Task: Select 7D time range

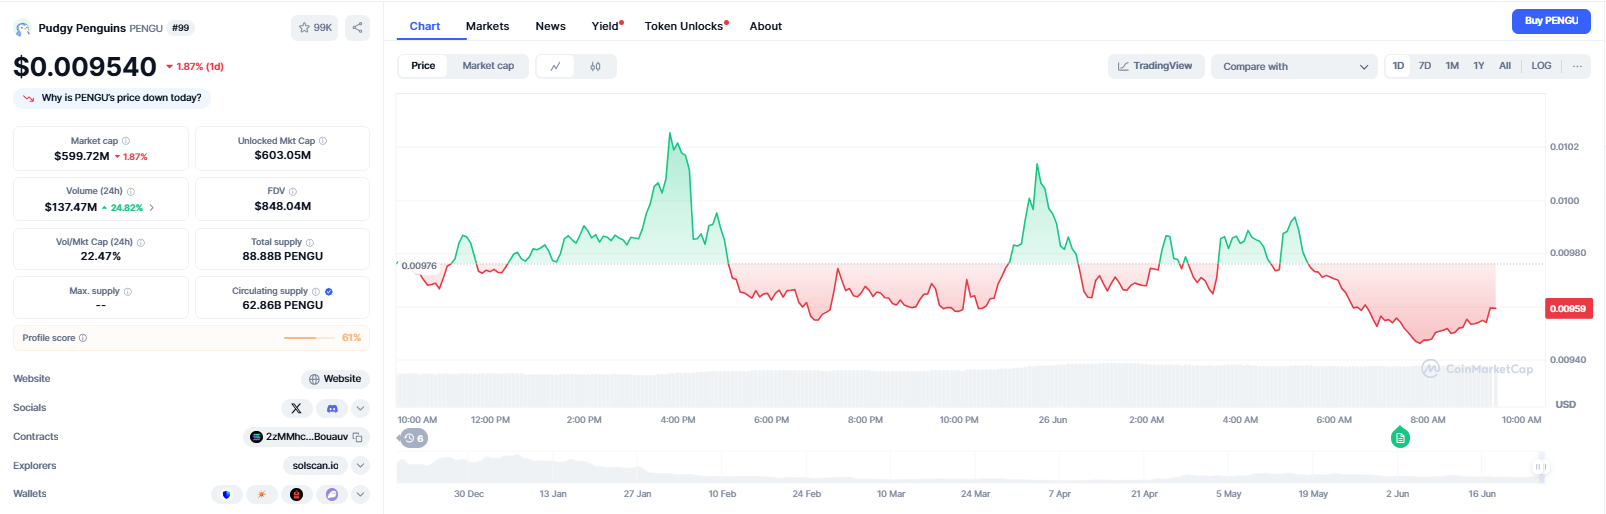Action: [1425, 66]
